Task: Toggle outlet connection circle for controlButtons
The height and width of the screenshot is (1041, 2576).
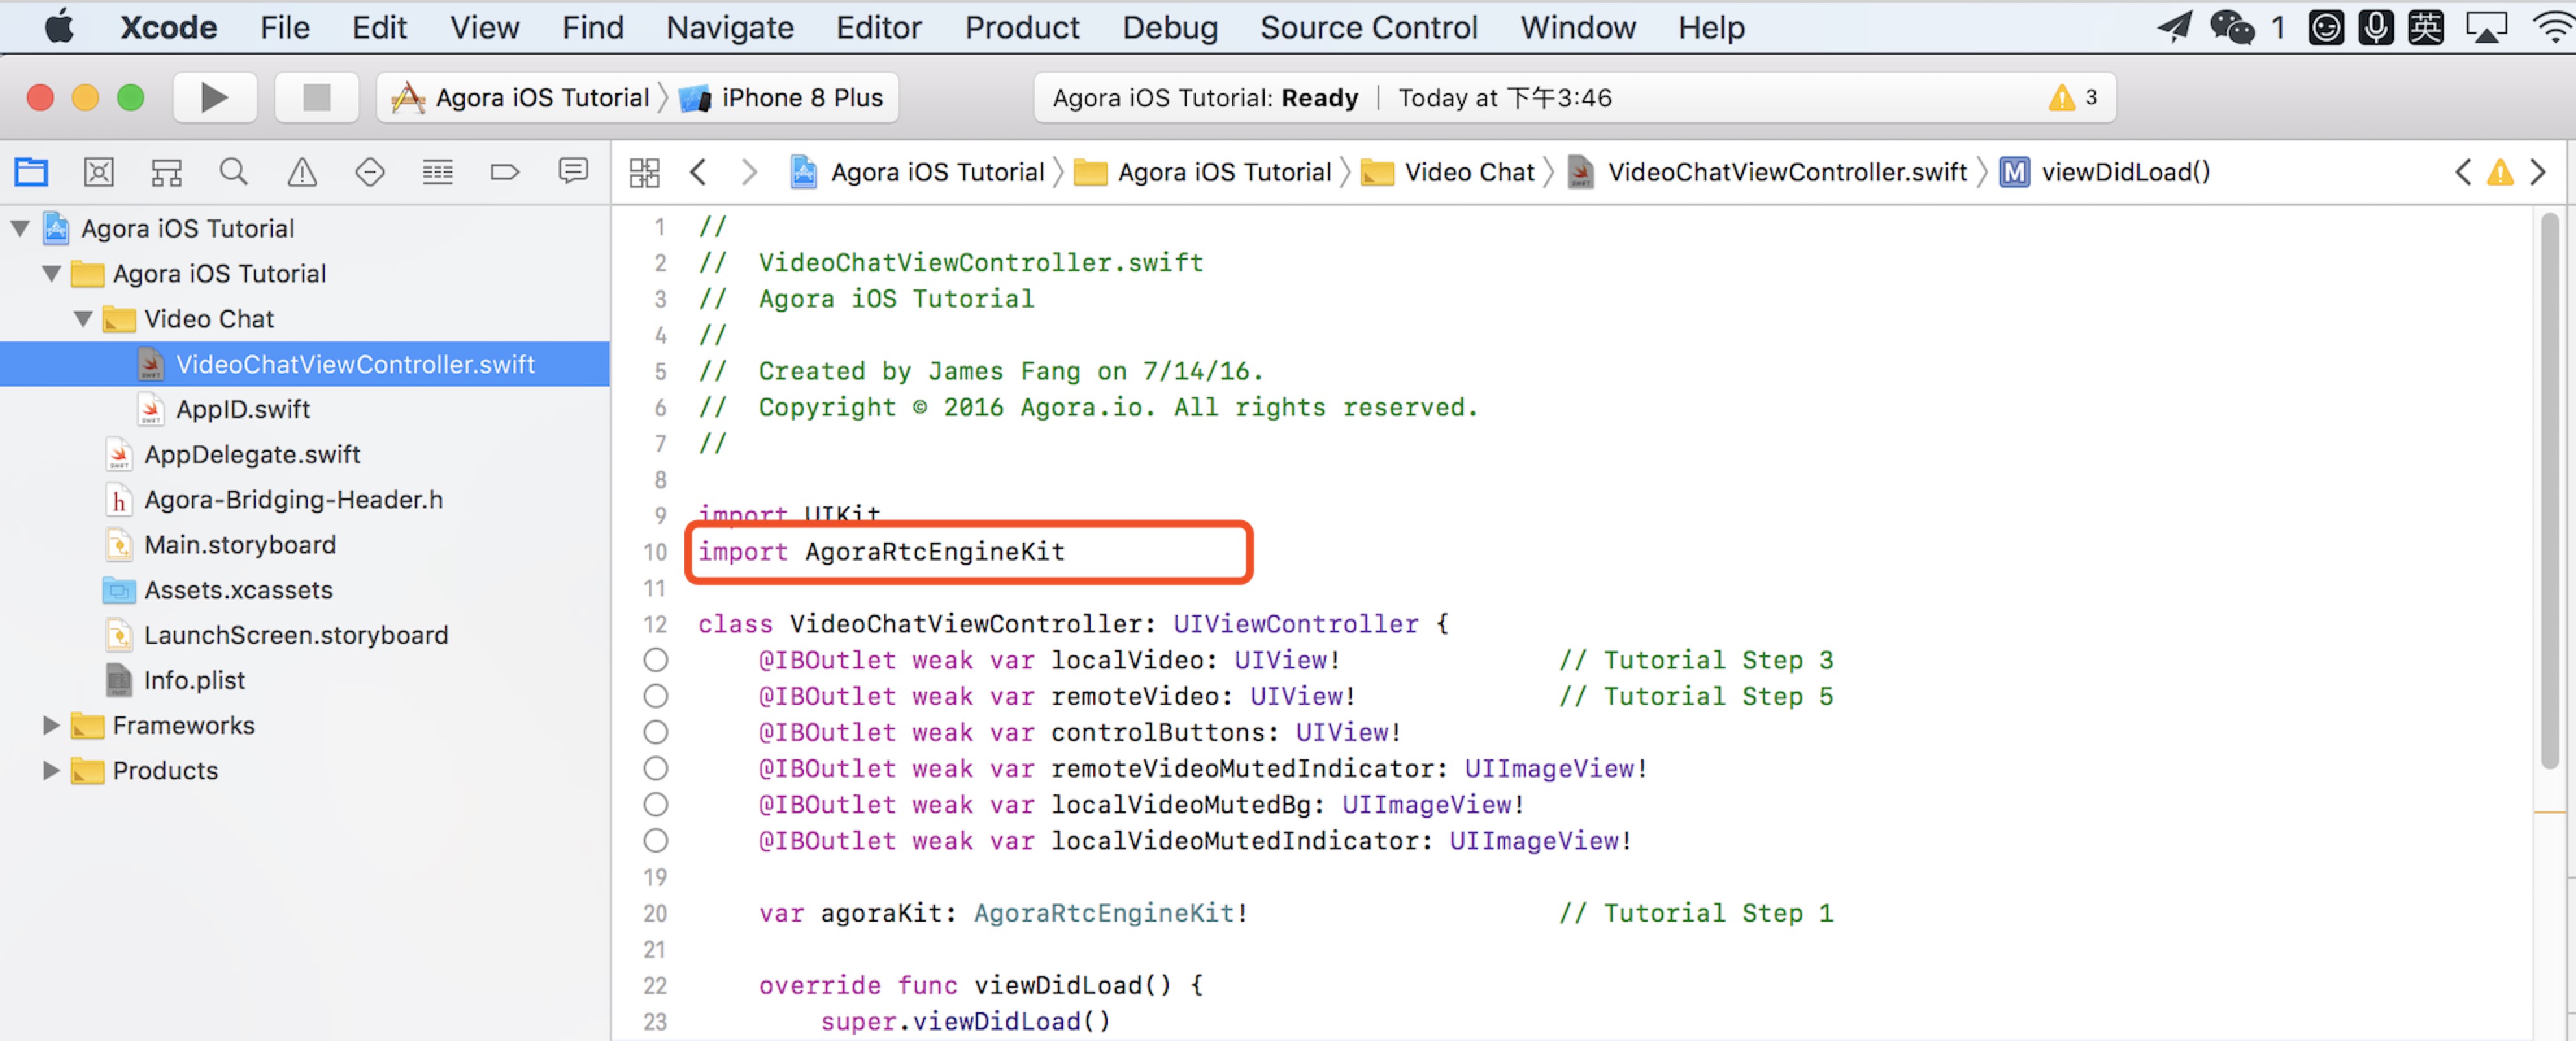Action: pyautogui.click(x=656, y=732)
